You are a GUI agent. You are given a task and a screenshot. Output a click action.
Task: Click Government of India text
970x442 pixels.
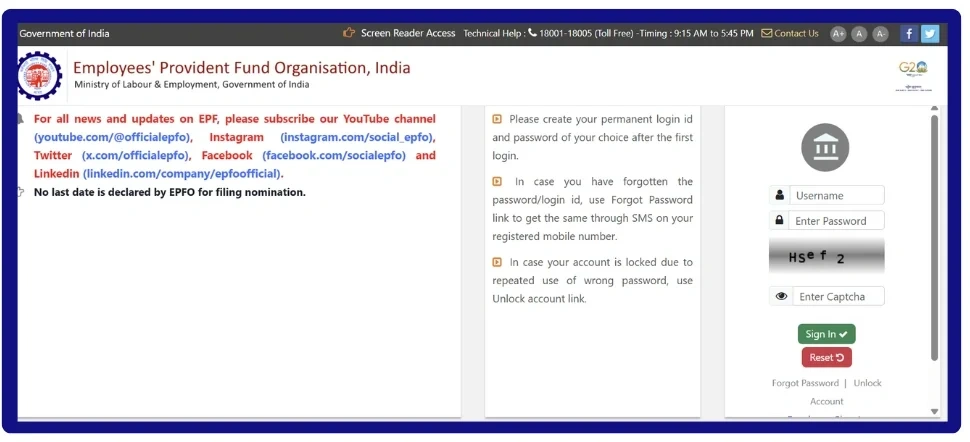point(64,33)
